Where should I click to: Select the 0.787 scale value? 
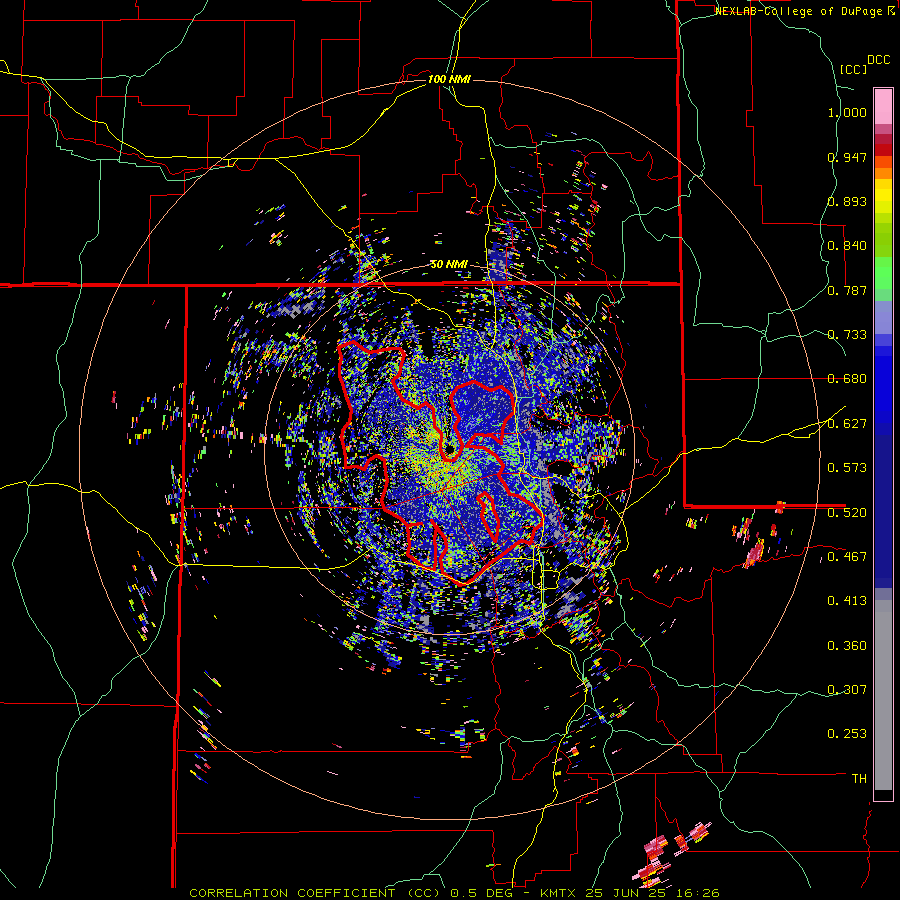847,290
